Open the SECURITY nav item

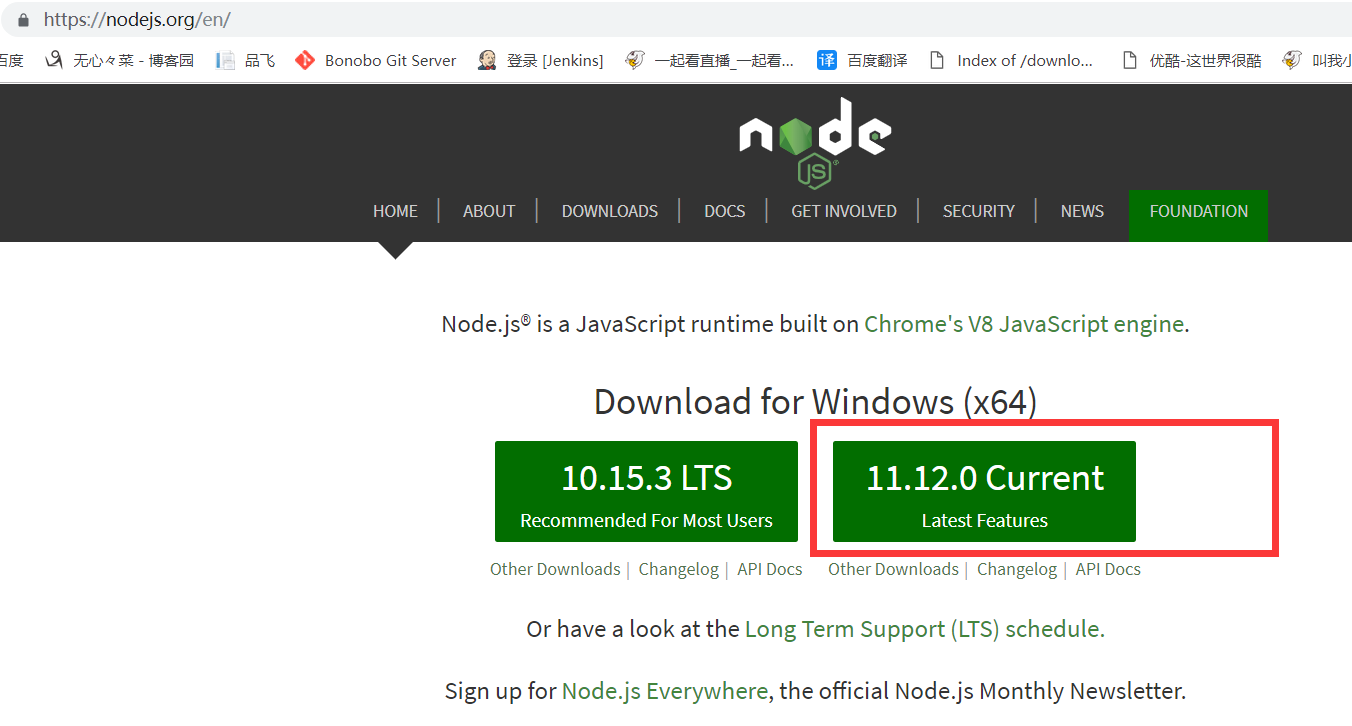979,211
